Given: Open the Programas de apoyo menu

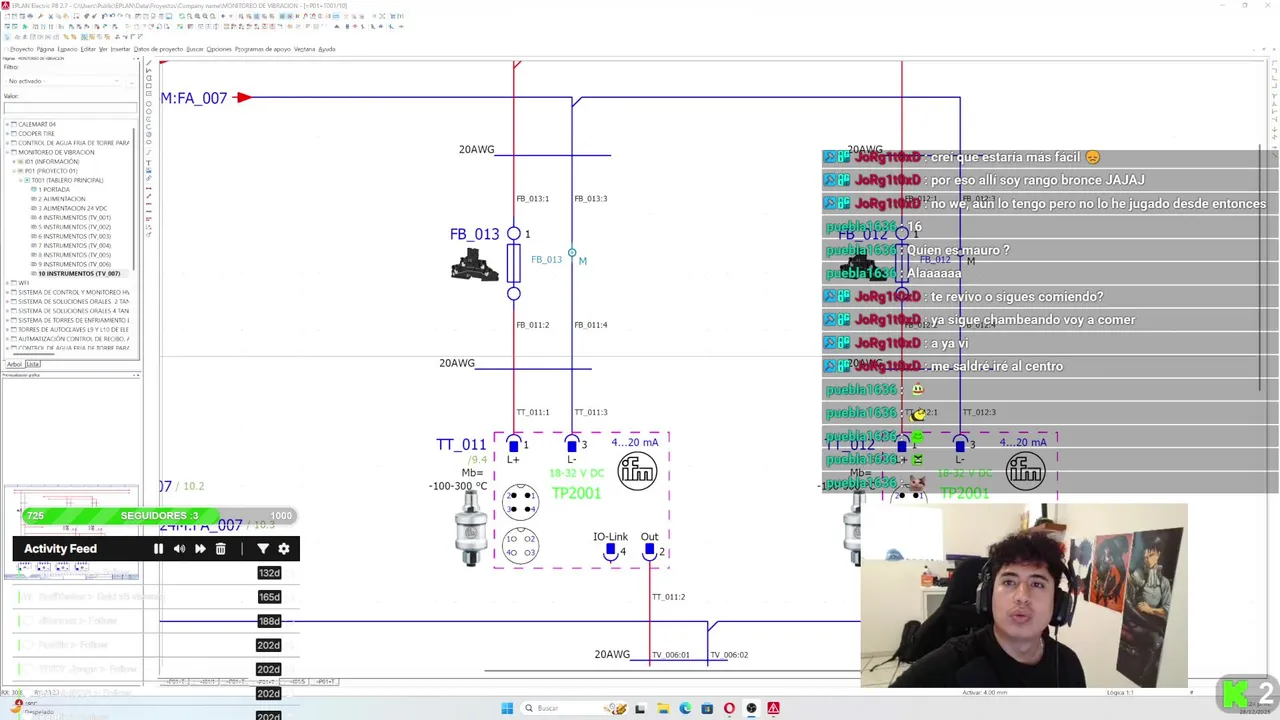Looking at the screenshot, I should pyautogui.click(x=263, y=49).
